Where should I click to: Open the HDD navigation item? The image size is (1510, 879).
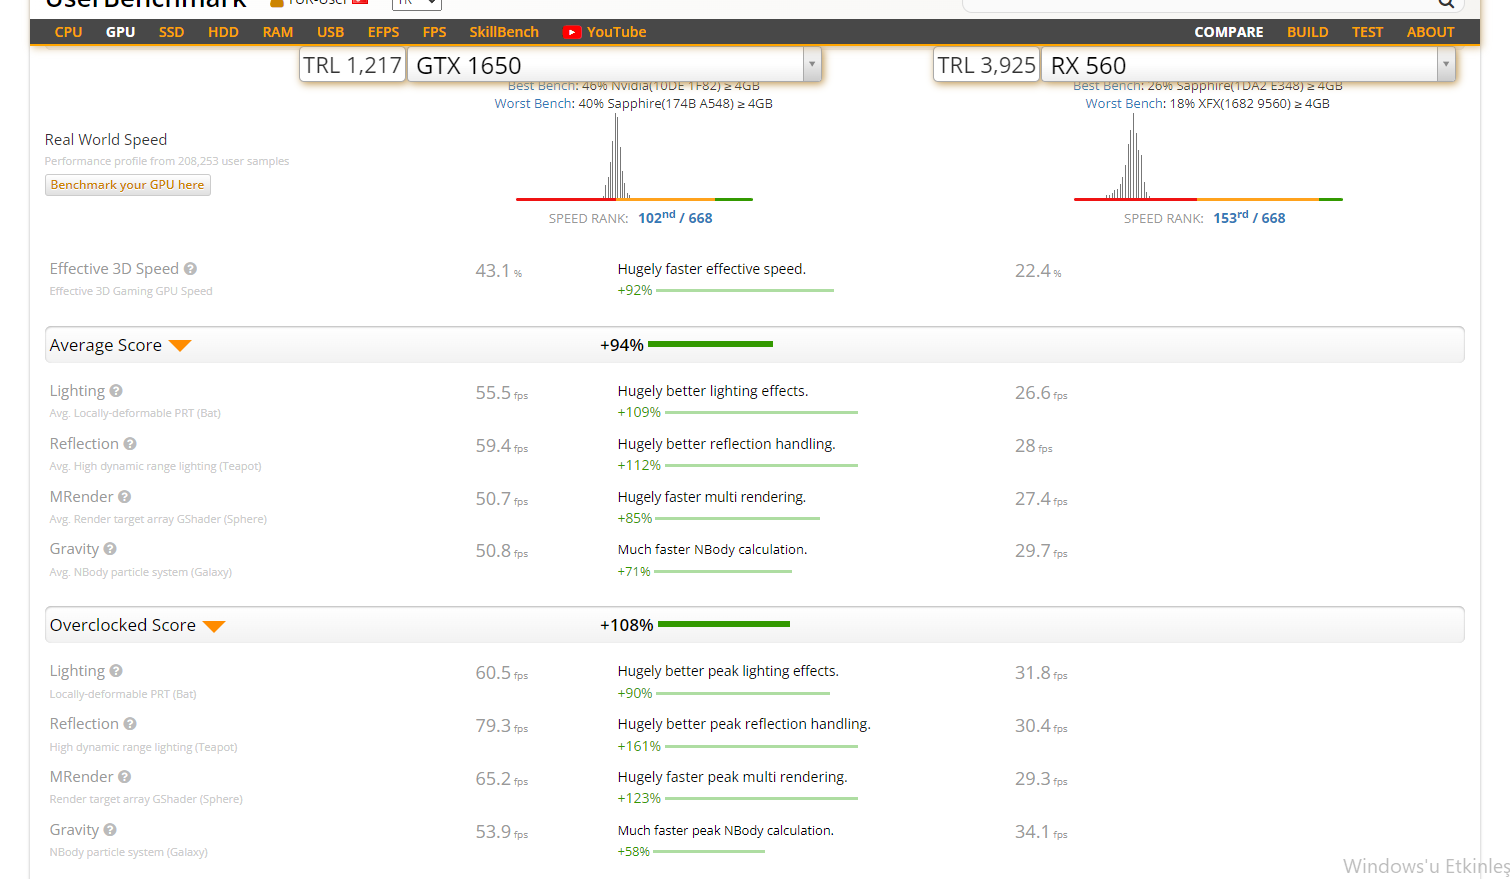[x=223, y=32]
